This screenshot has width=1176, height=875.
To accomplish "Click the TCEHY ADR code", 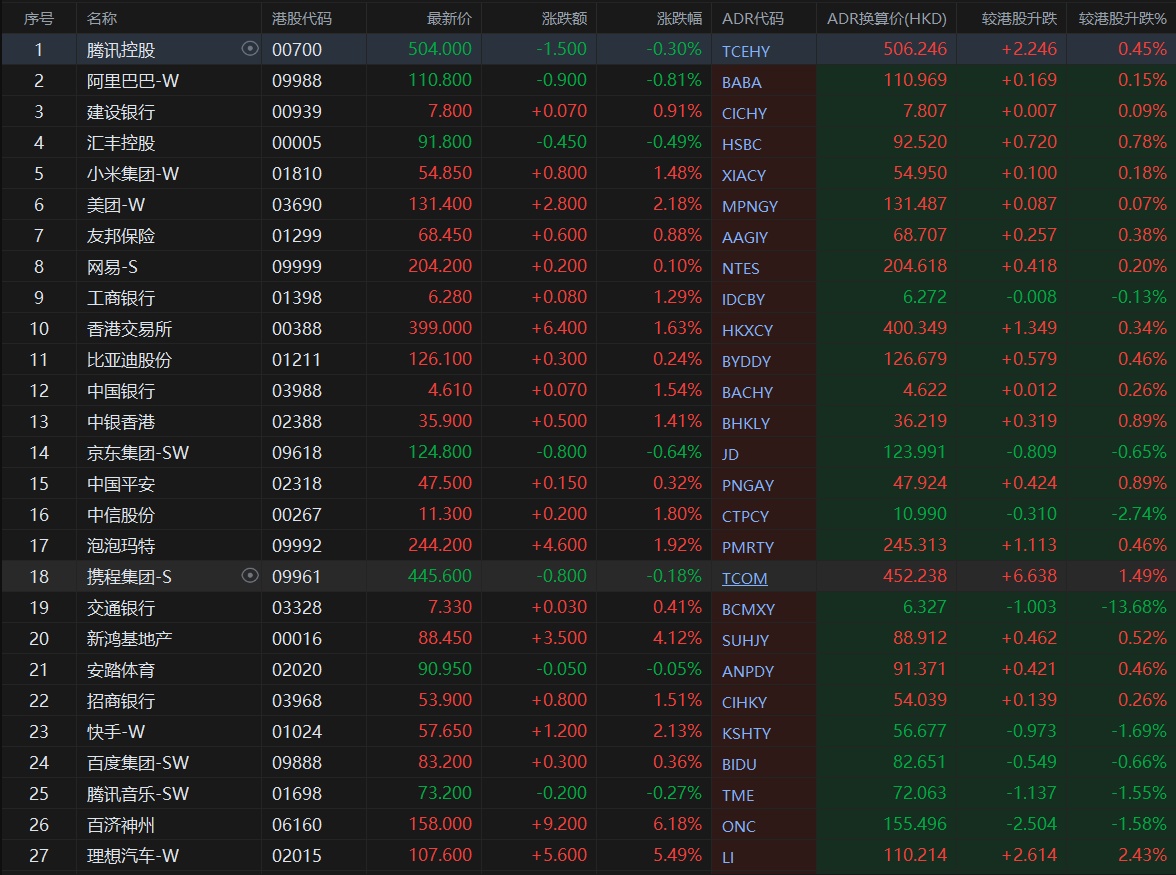I will coord(746,51).
